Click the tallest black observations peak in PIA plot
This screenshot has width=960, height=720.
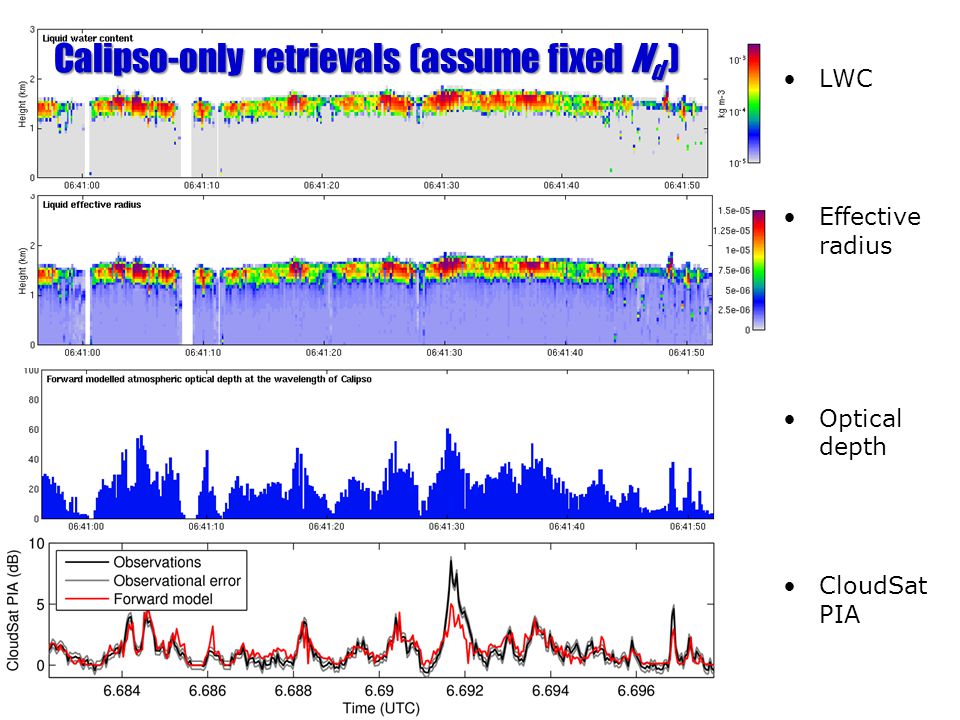[x=451, y=560]
